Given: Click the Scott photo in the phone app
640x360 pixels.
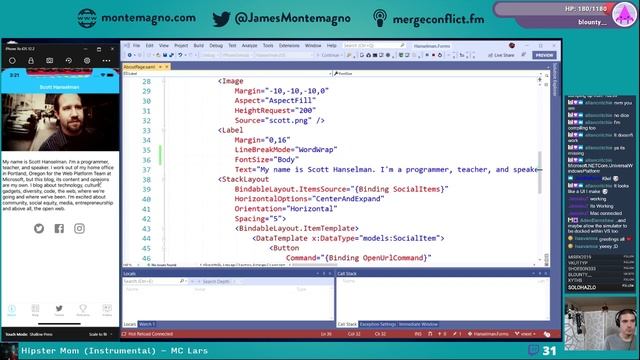Looking at the screenshot, I should (x=60, y=122).
